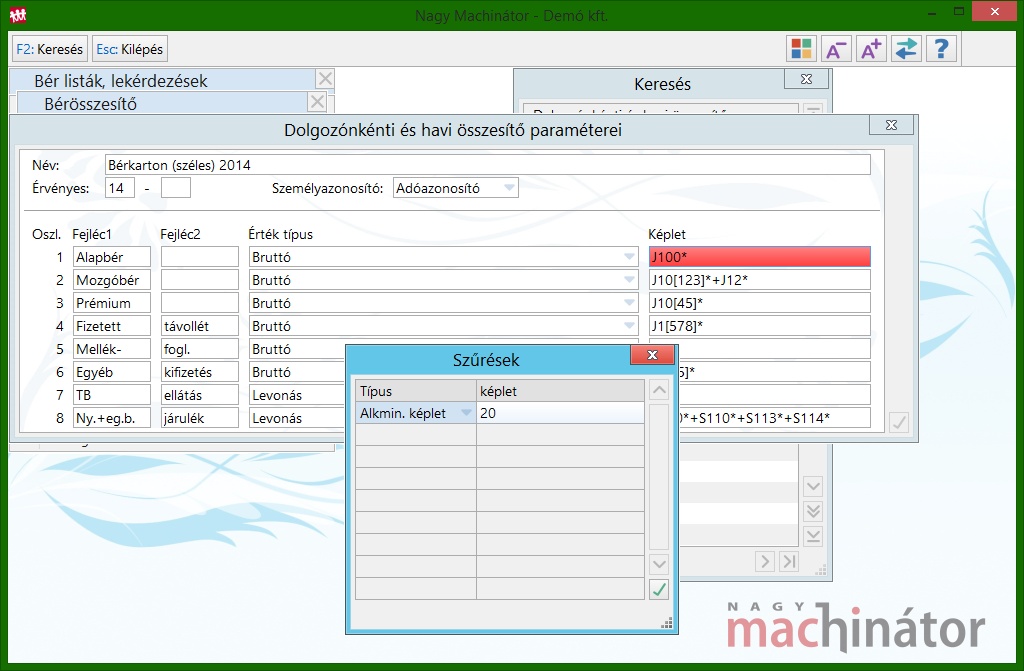The width and height of the screenshot is (1024, 671).
Task: Click the Fizetett header field
Action: [x=112, y=325]
